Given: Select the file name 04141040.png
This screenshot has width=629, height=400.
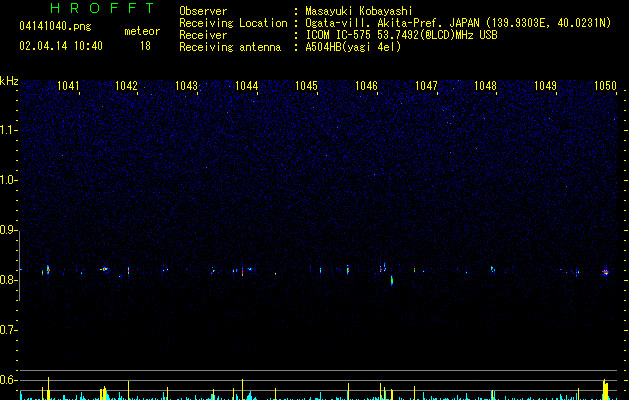Looking at the screenshot, I should 55,27.
